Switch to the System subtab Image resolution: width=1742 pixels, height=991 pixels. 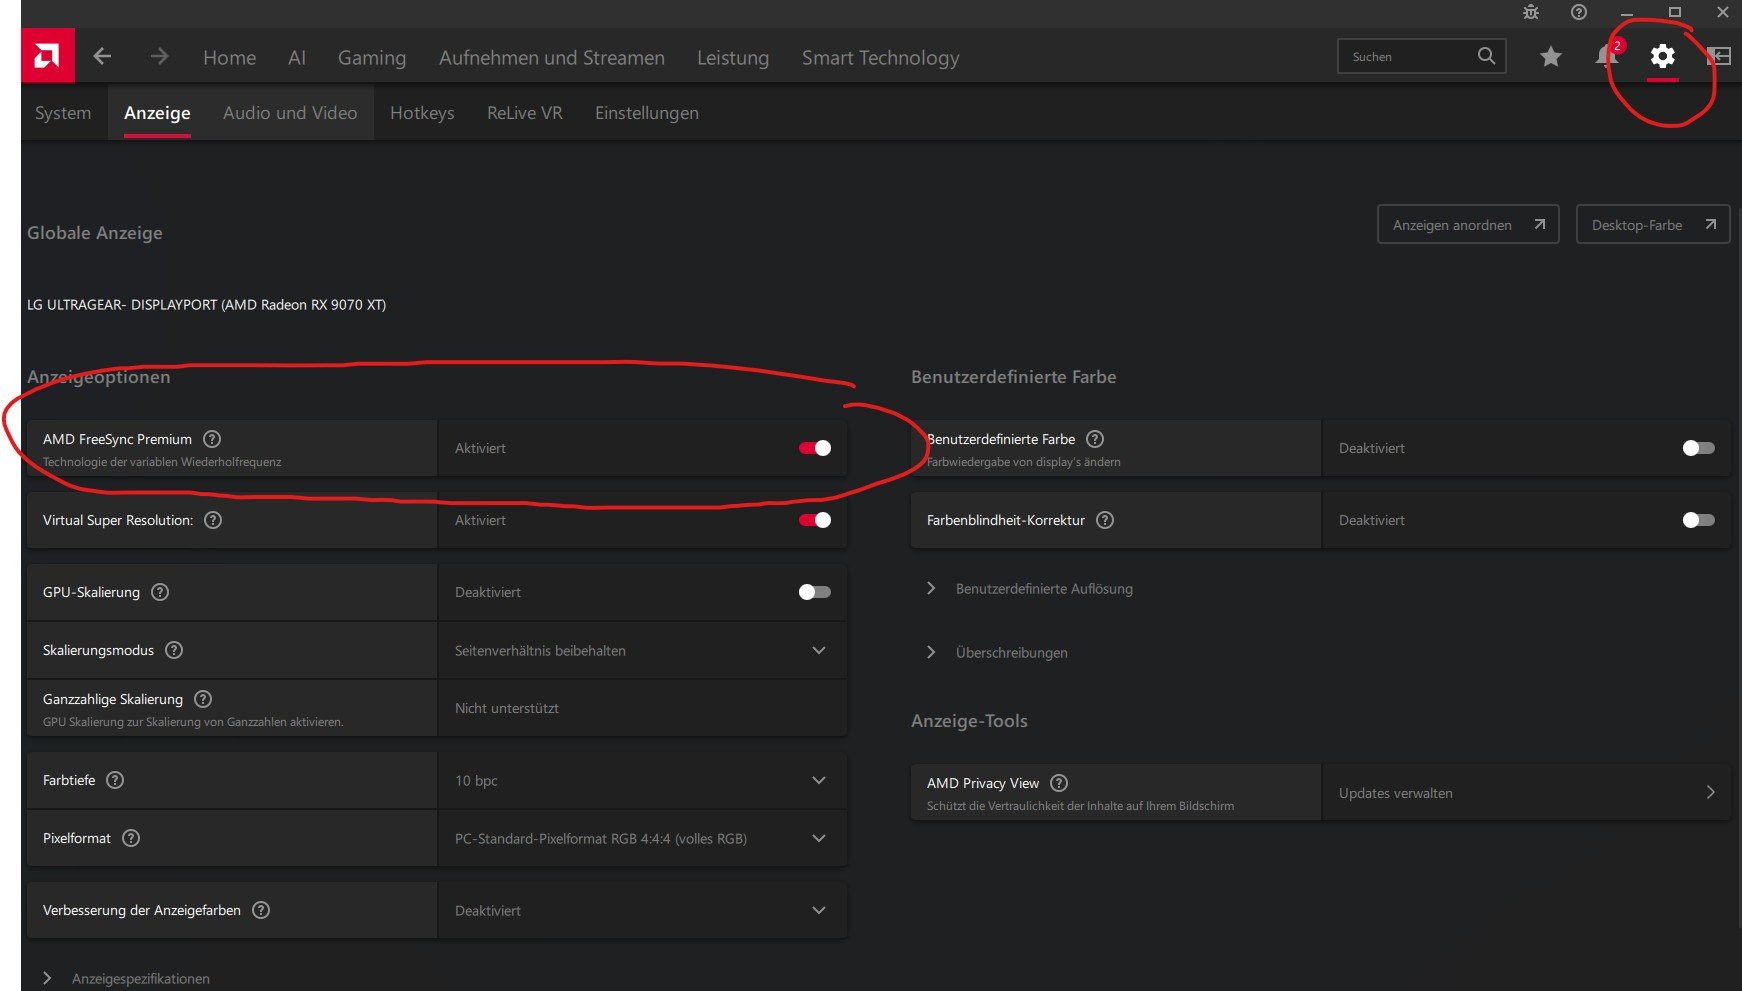(63, 113)
